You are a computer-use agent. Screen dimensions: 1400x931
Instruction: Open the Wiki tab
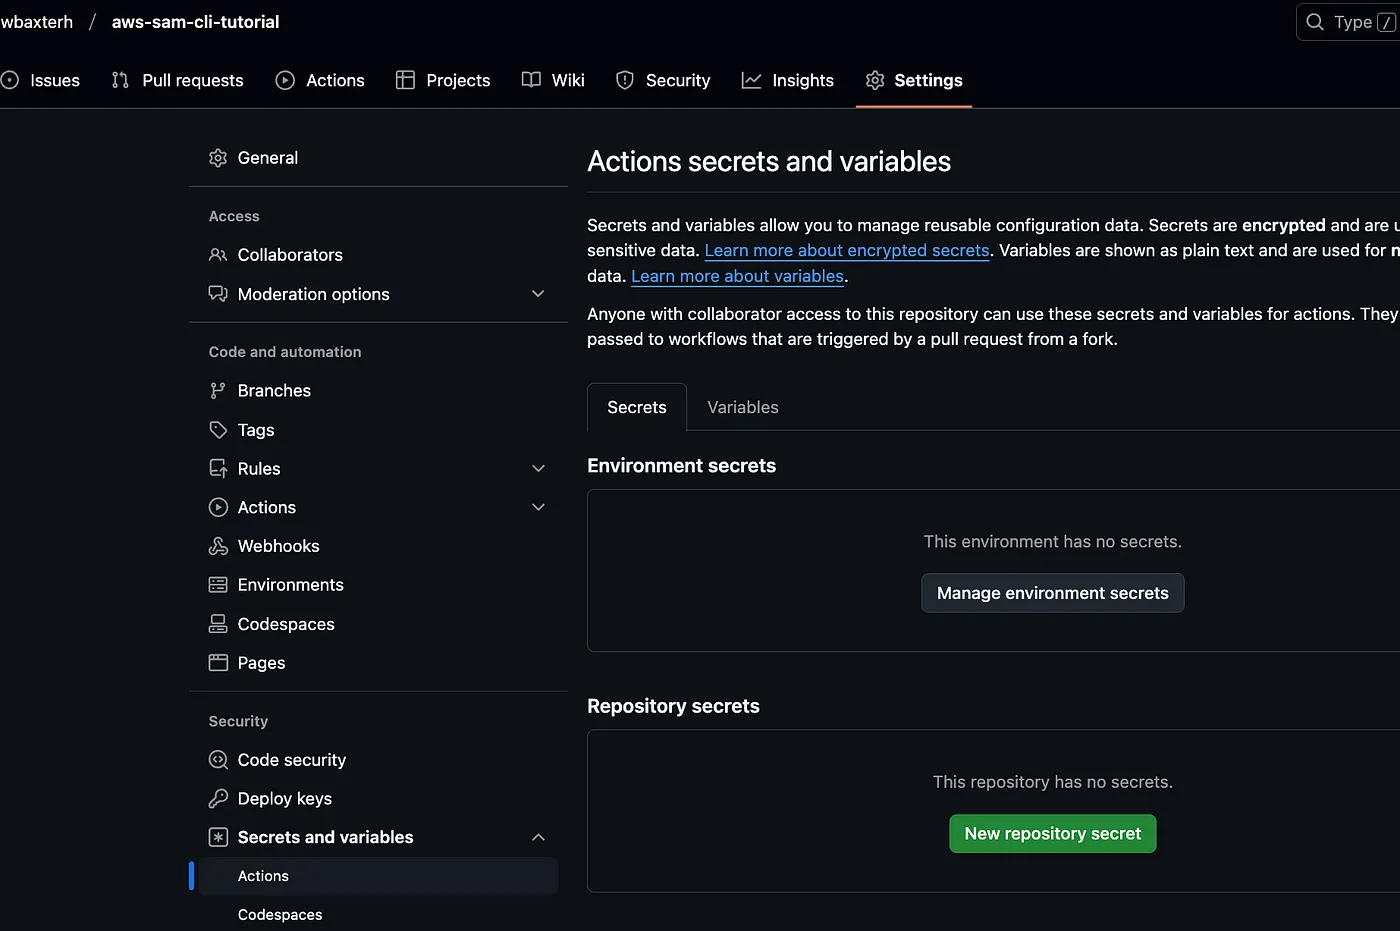(553, 80)
